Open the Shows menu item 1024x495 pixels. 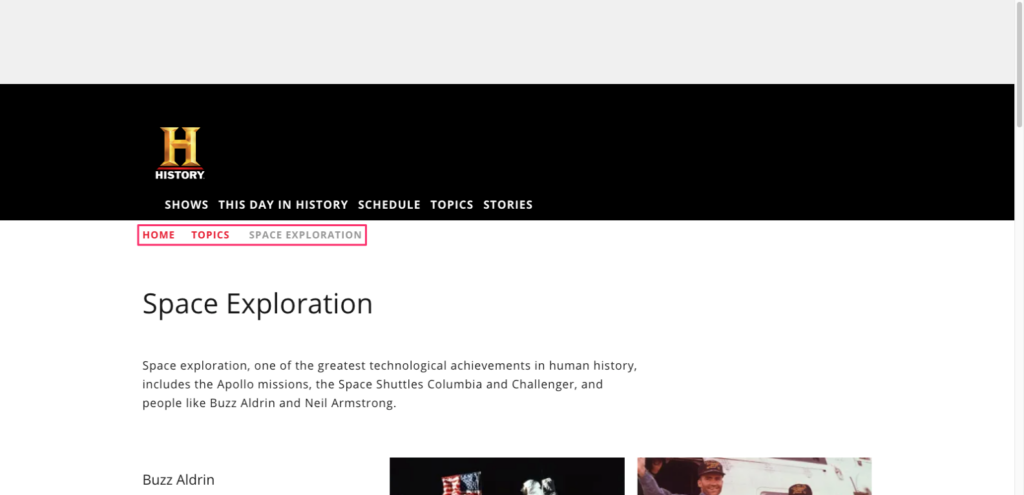coord(186,205)
